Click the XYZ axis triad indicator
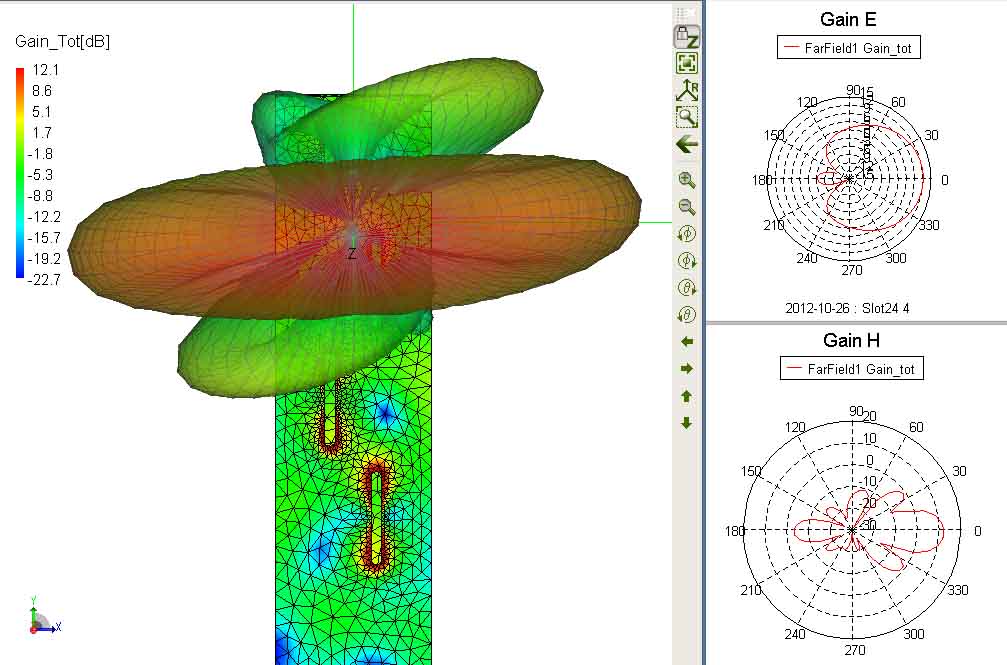The width and height of the screenshot is (1007, 665). (x=44, y=617)
